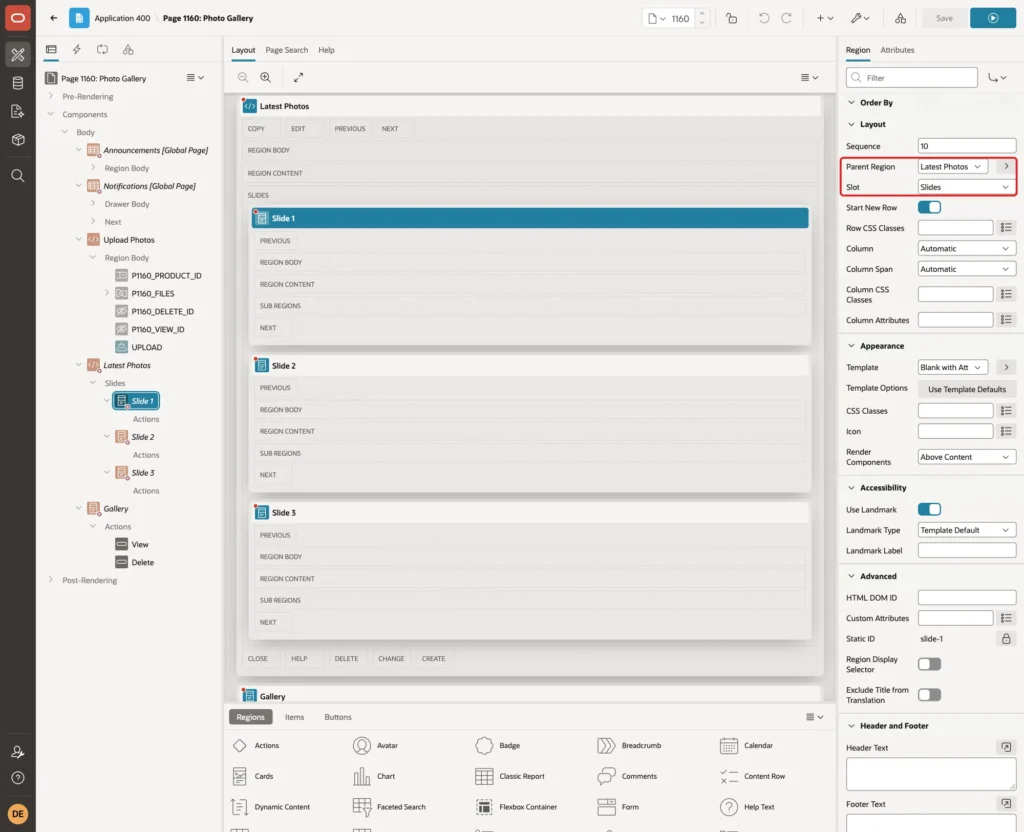
Task: Click the Sequence input field
Action: pos(967,146)
